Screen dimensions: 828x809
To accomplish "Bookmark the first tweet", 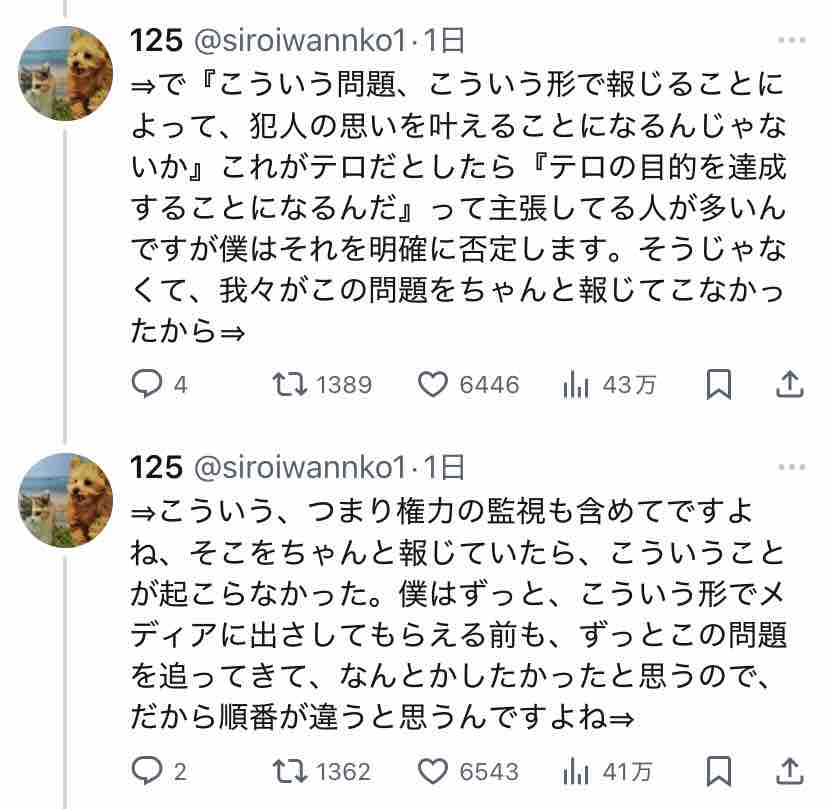I will [719, 384].
